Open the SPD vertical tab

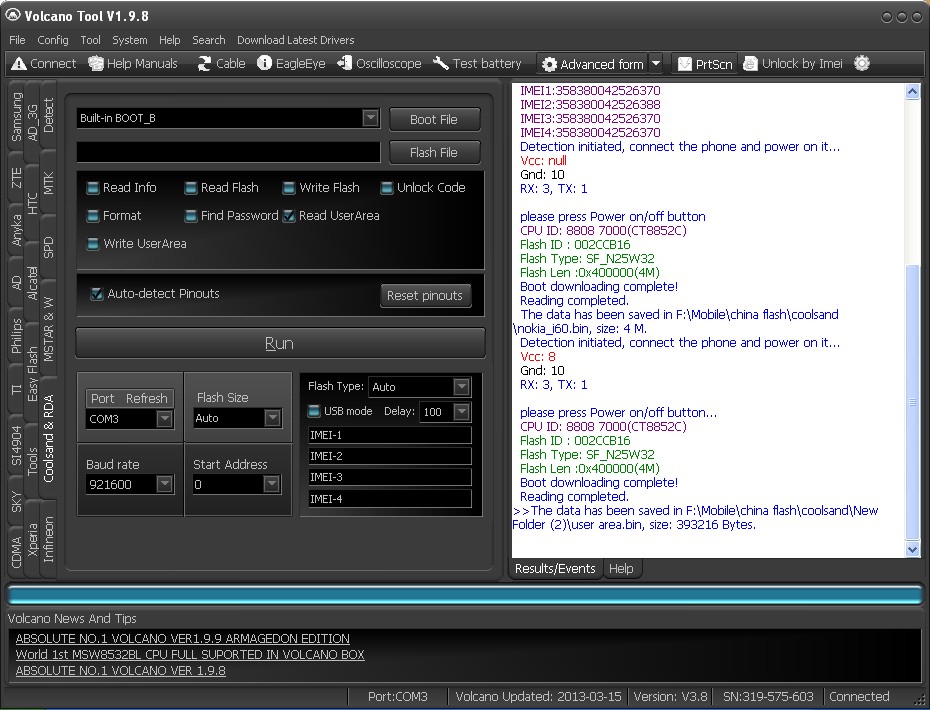click(48, 247)
